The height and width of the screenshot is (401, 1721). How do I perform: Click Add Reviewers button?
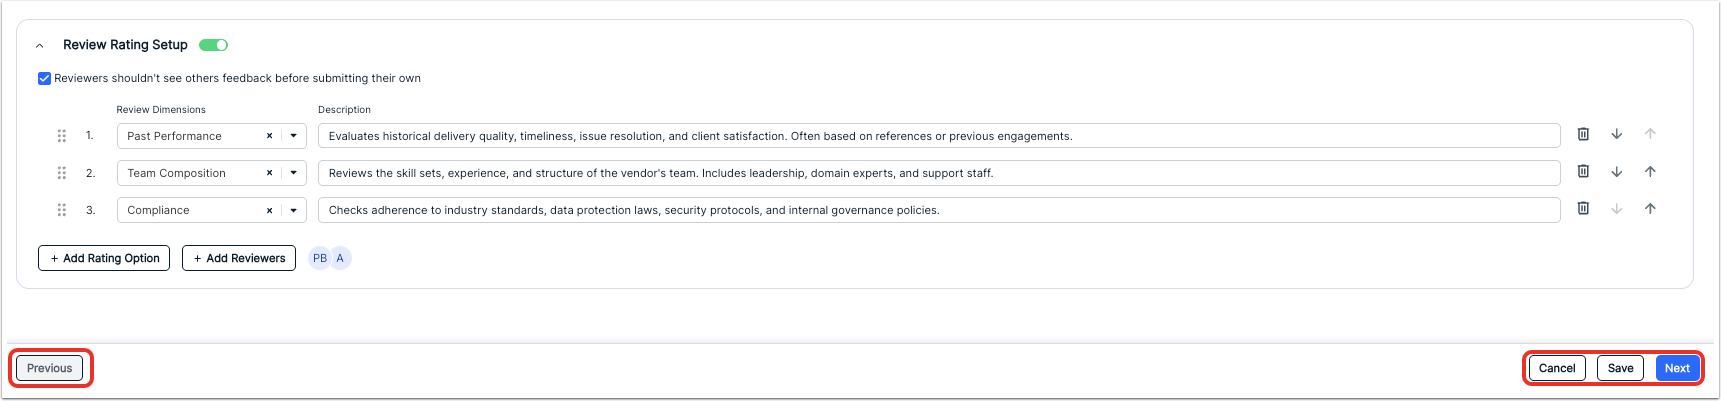(239, 258)
